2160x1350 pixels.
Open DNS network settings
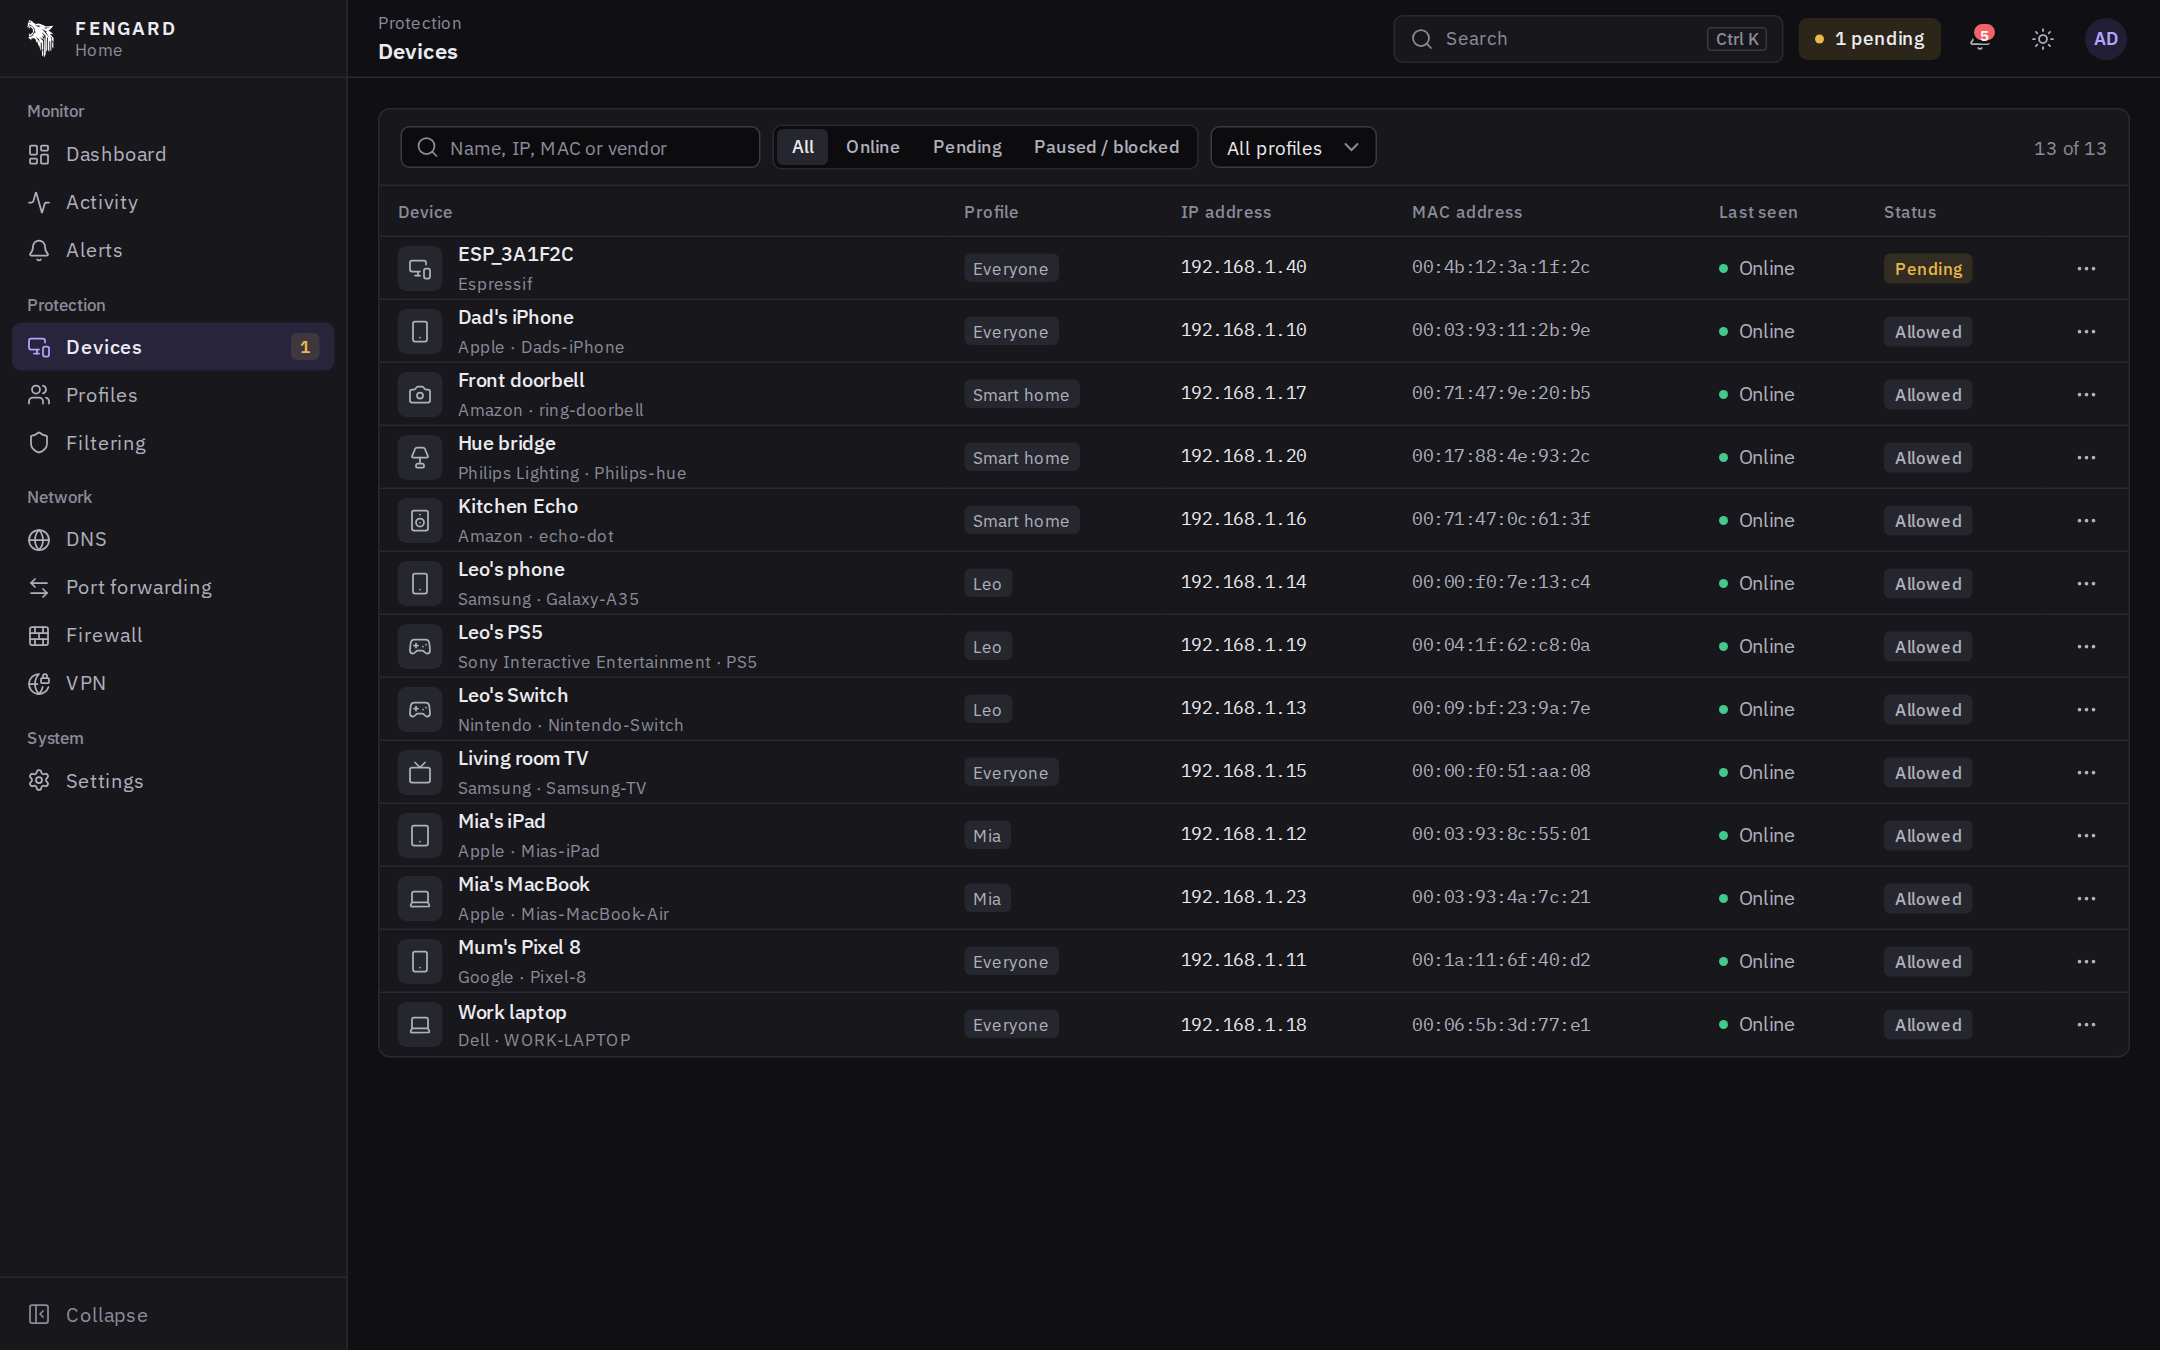pyautogui.click(x=173, y=539)
